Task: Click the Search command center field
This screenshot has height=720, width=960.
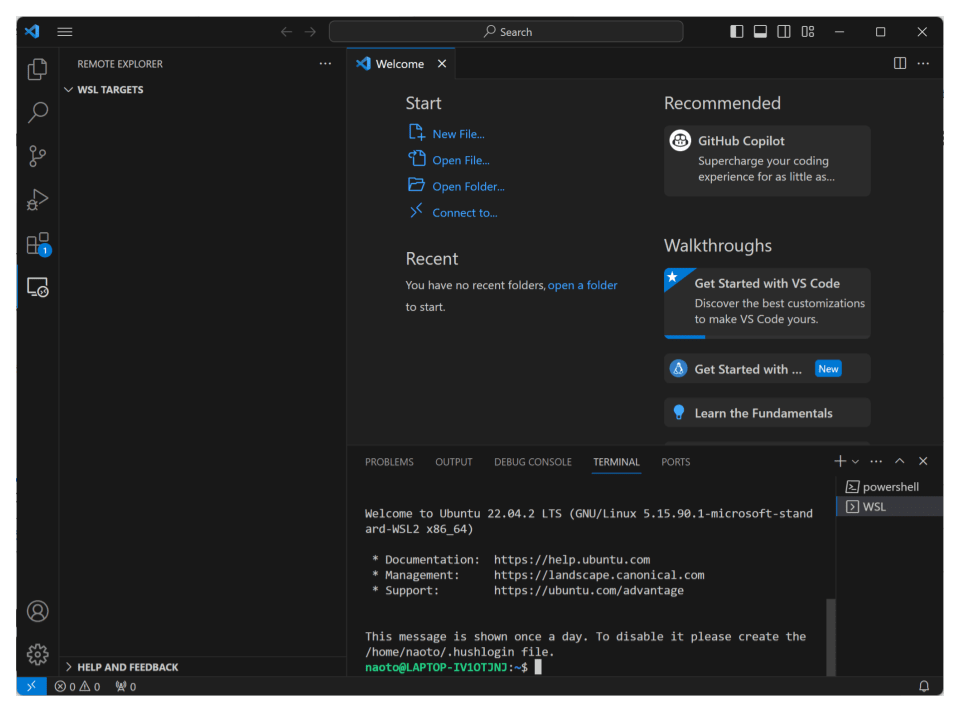Action: click(506, 32)
